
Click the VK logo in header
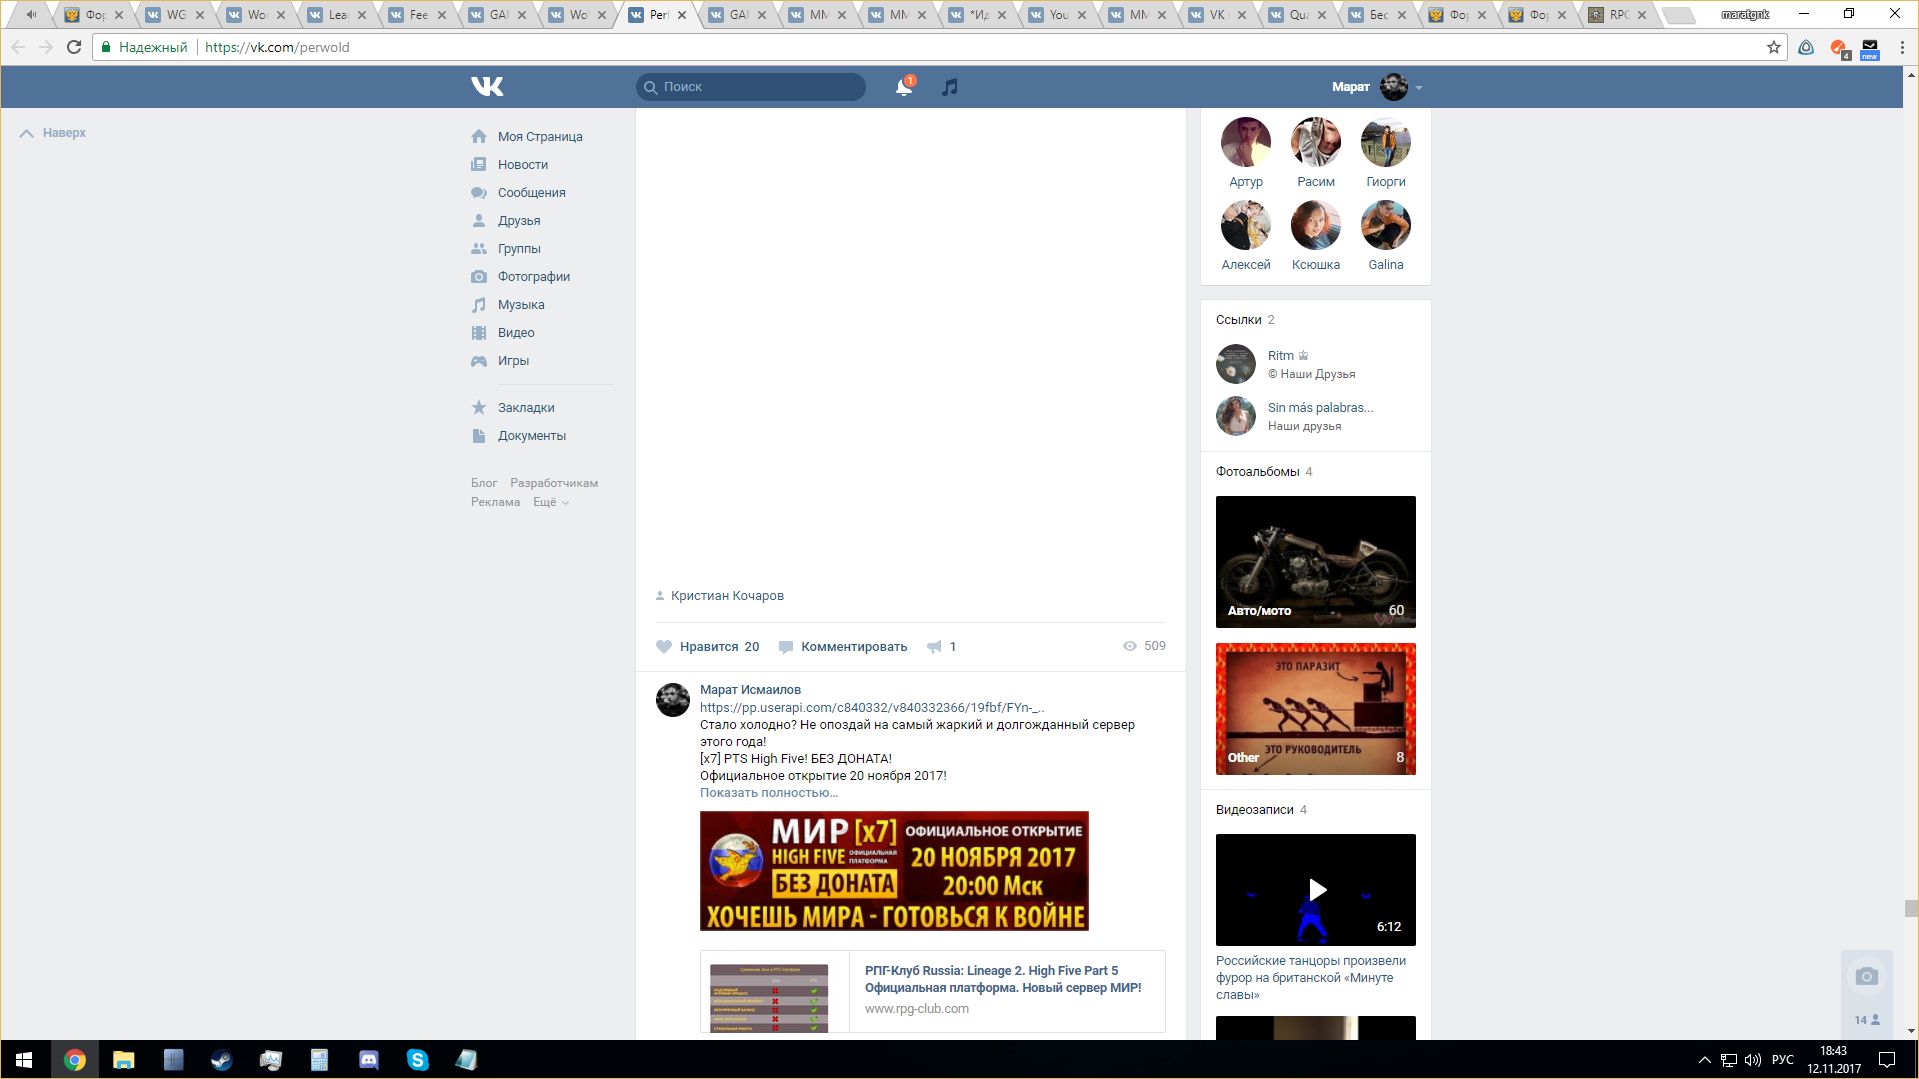(487, 87)
